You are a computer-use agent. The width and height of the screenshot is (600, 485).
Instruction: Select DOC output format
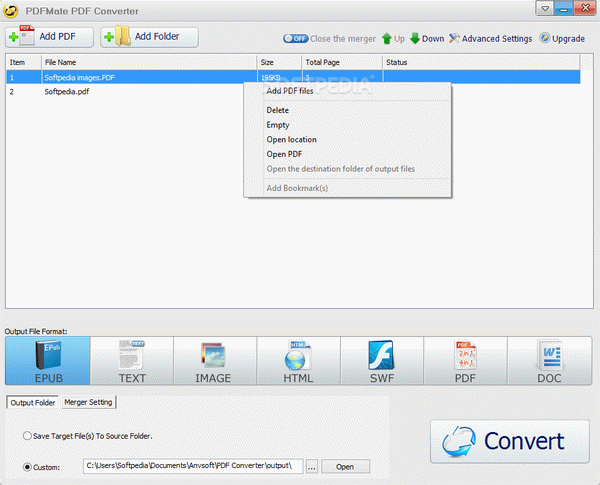(549, 361)
